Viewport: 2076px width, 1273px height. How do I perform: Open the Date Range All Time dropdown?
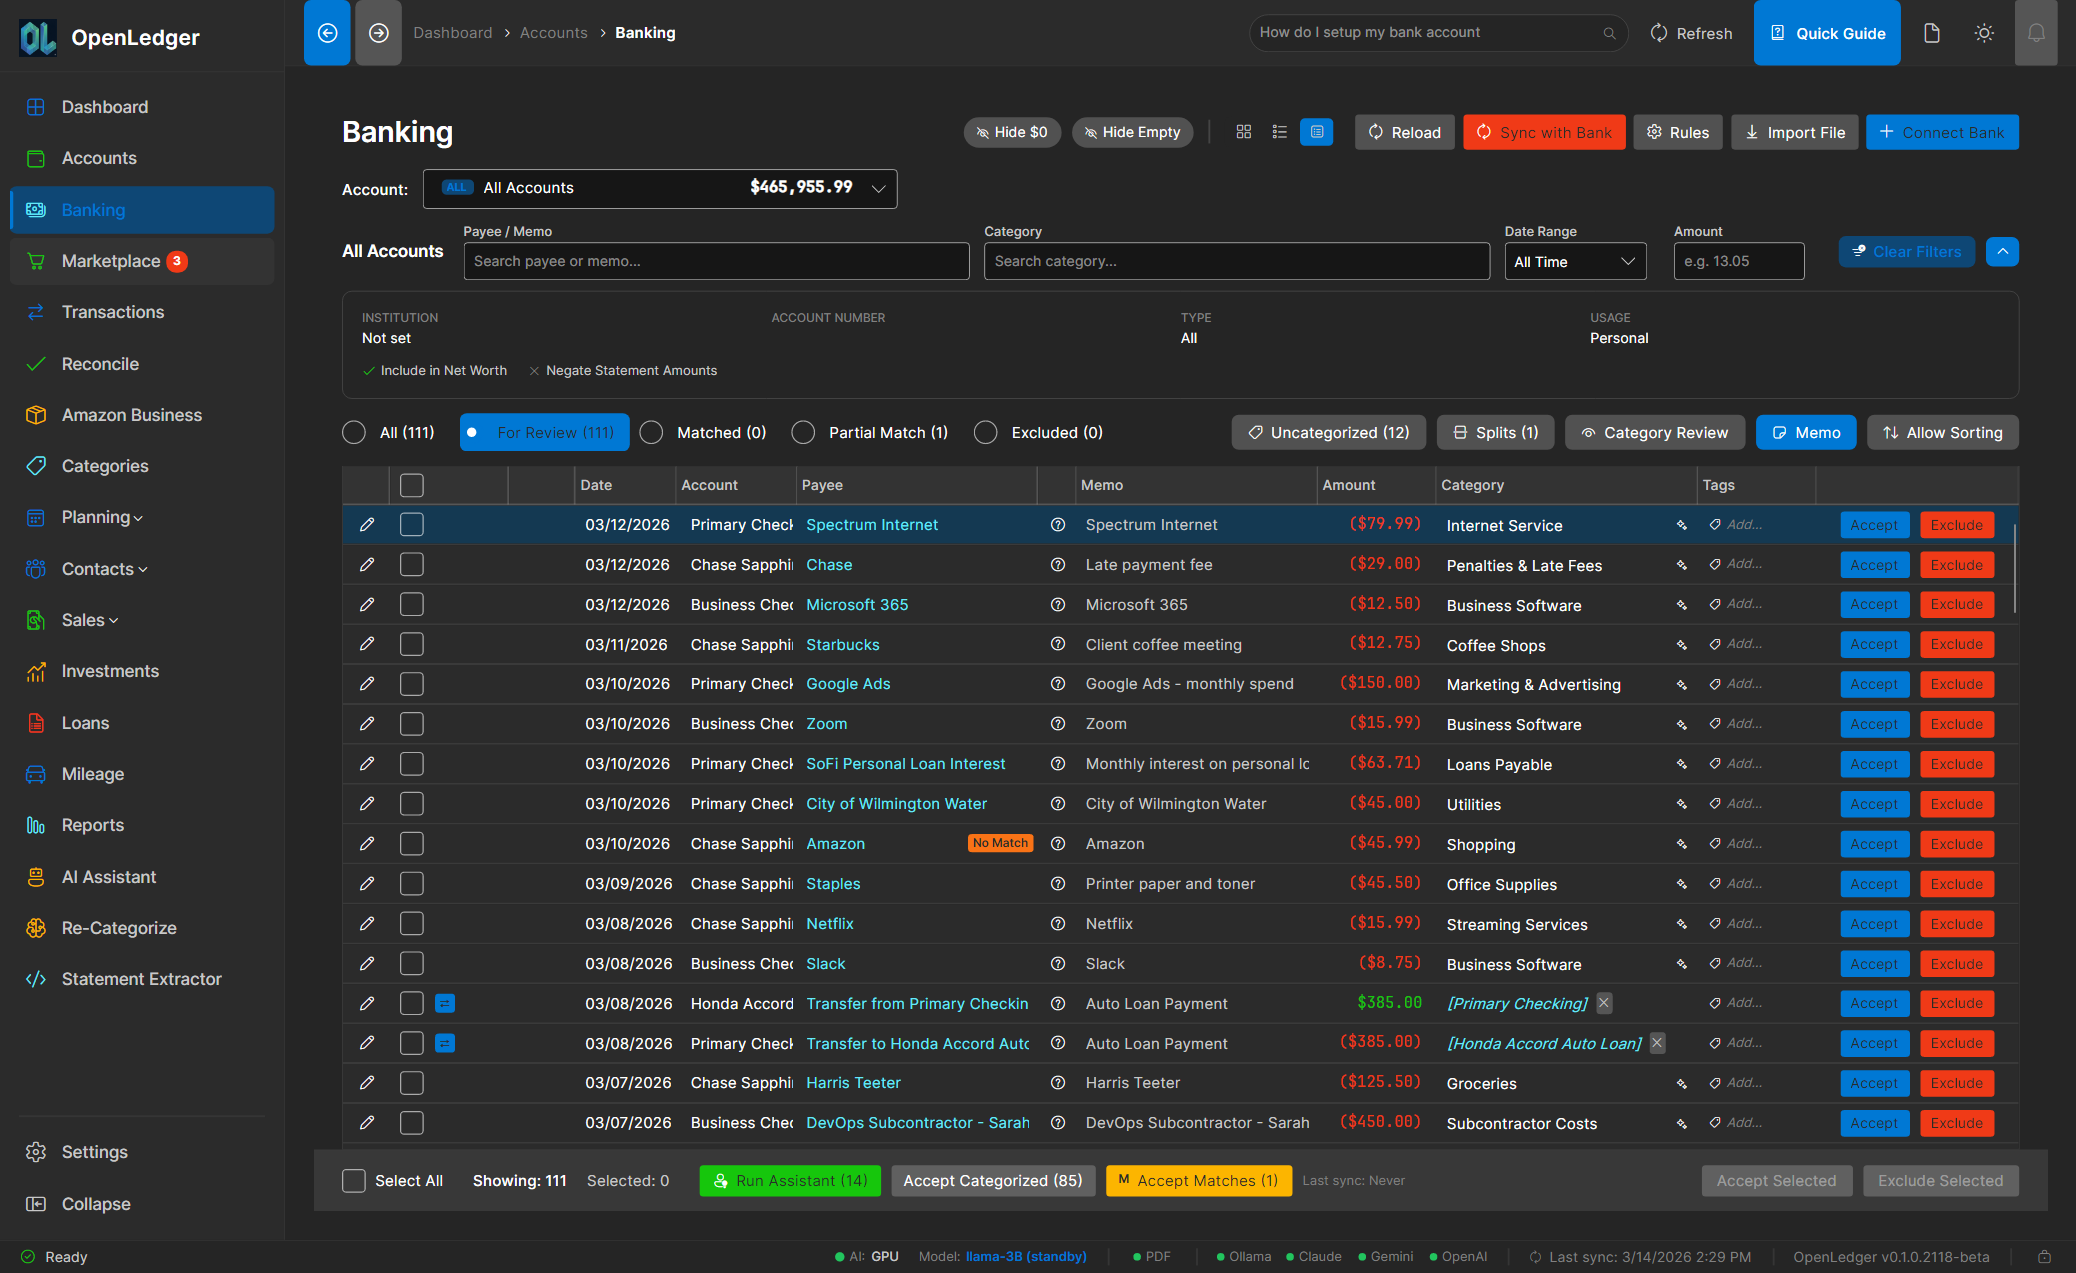pyautogui.click(x=1575, y=261)
